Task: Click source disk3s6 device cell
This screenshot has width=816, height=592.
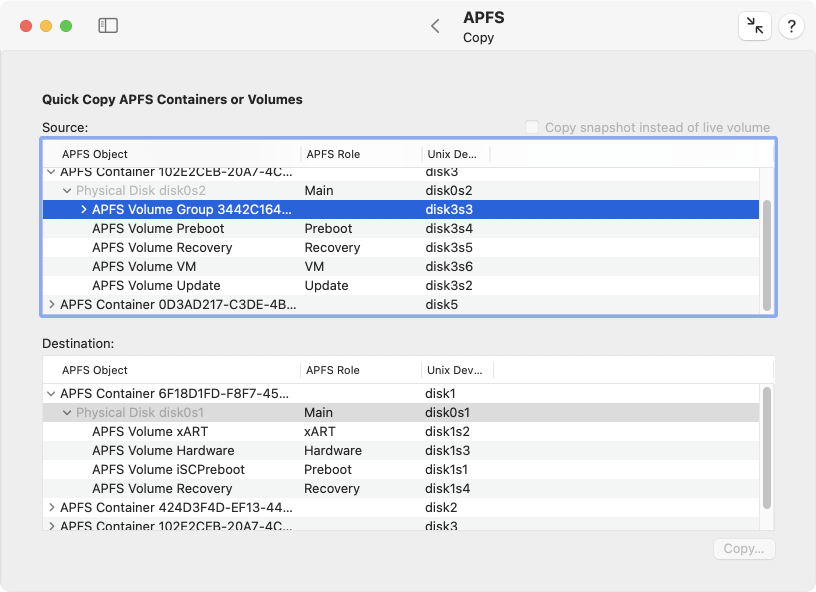Action: pyautogui.click(x=449, y=266)
